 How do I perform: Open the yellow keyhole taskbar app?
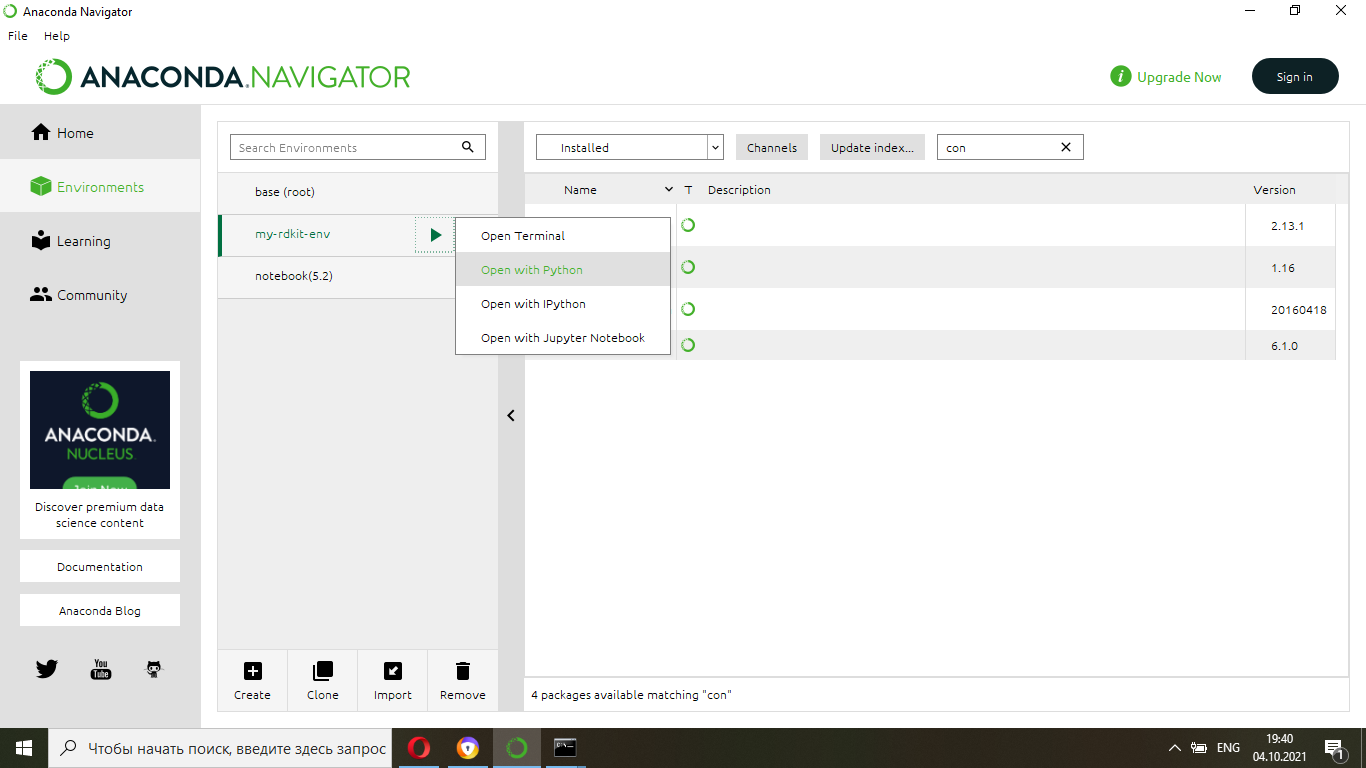tap(467, 748)
